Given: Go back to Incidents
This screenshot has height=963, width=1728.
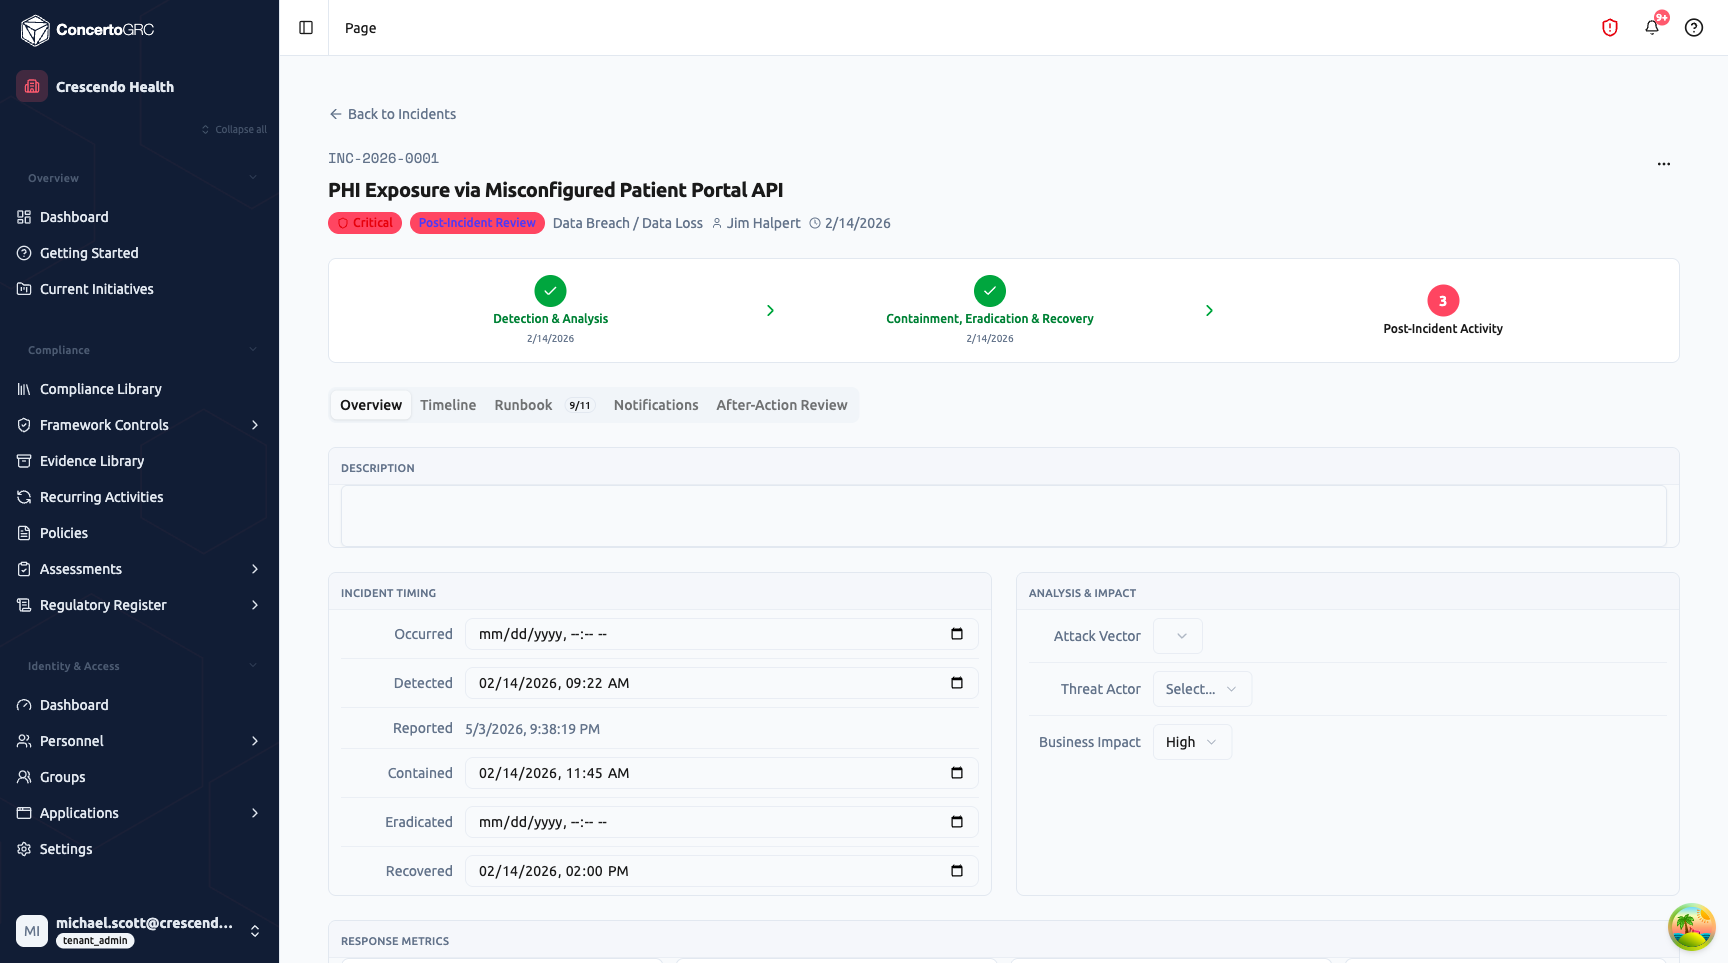Looking at the screenshot, I should 393,114.
